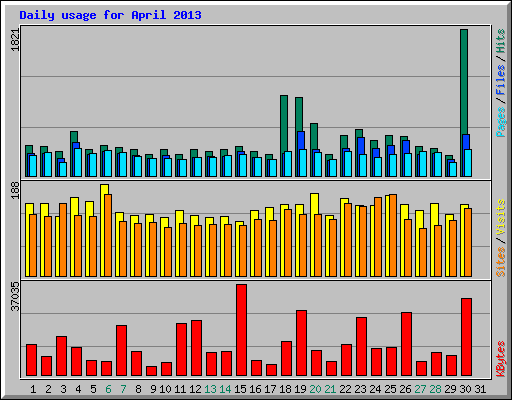The width and height of the screenshot is (512, 400).
Task: Click the cyan pages bar for day 30
Action: click(468, 163)
